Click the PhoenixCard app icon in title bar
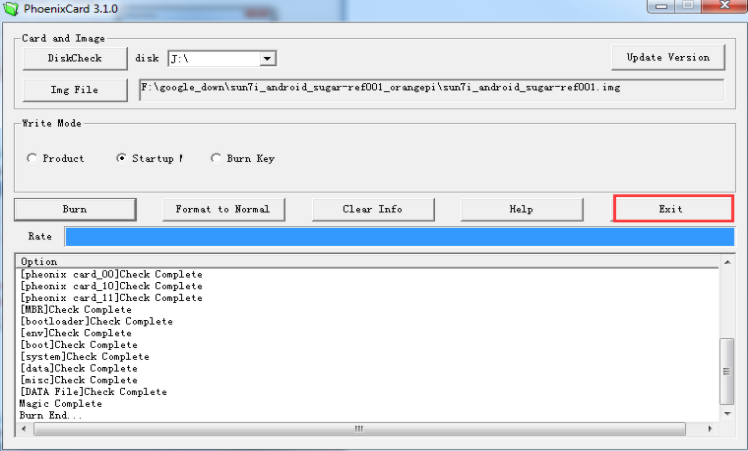The width and height of the screenshot is (748, 451). click(x=10, y=8)
